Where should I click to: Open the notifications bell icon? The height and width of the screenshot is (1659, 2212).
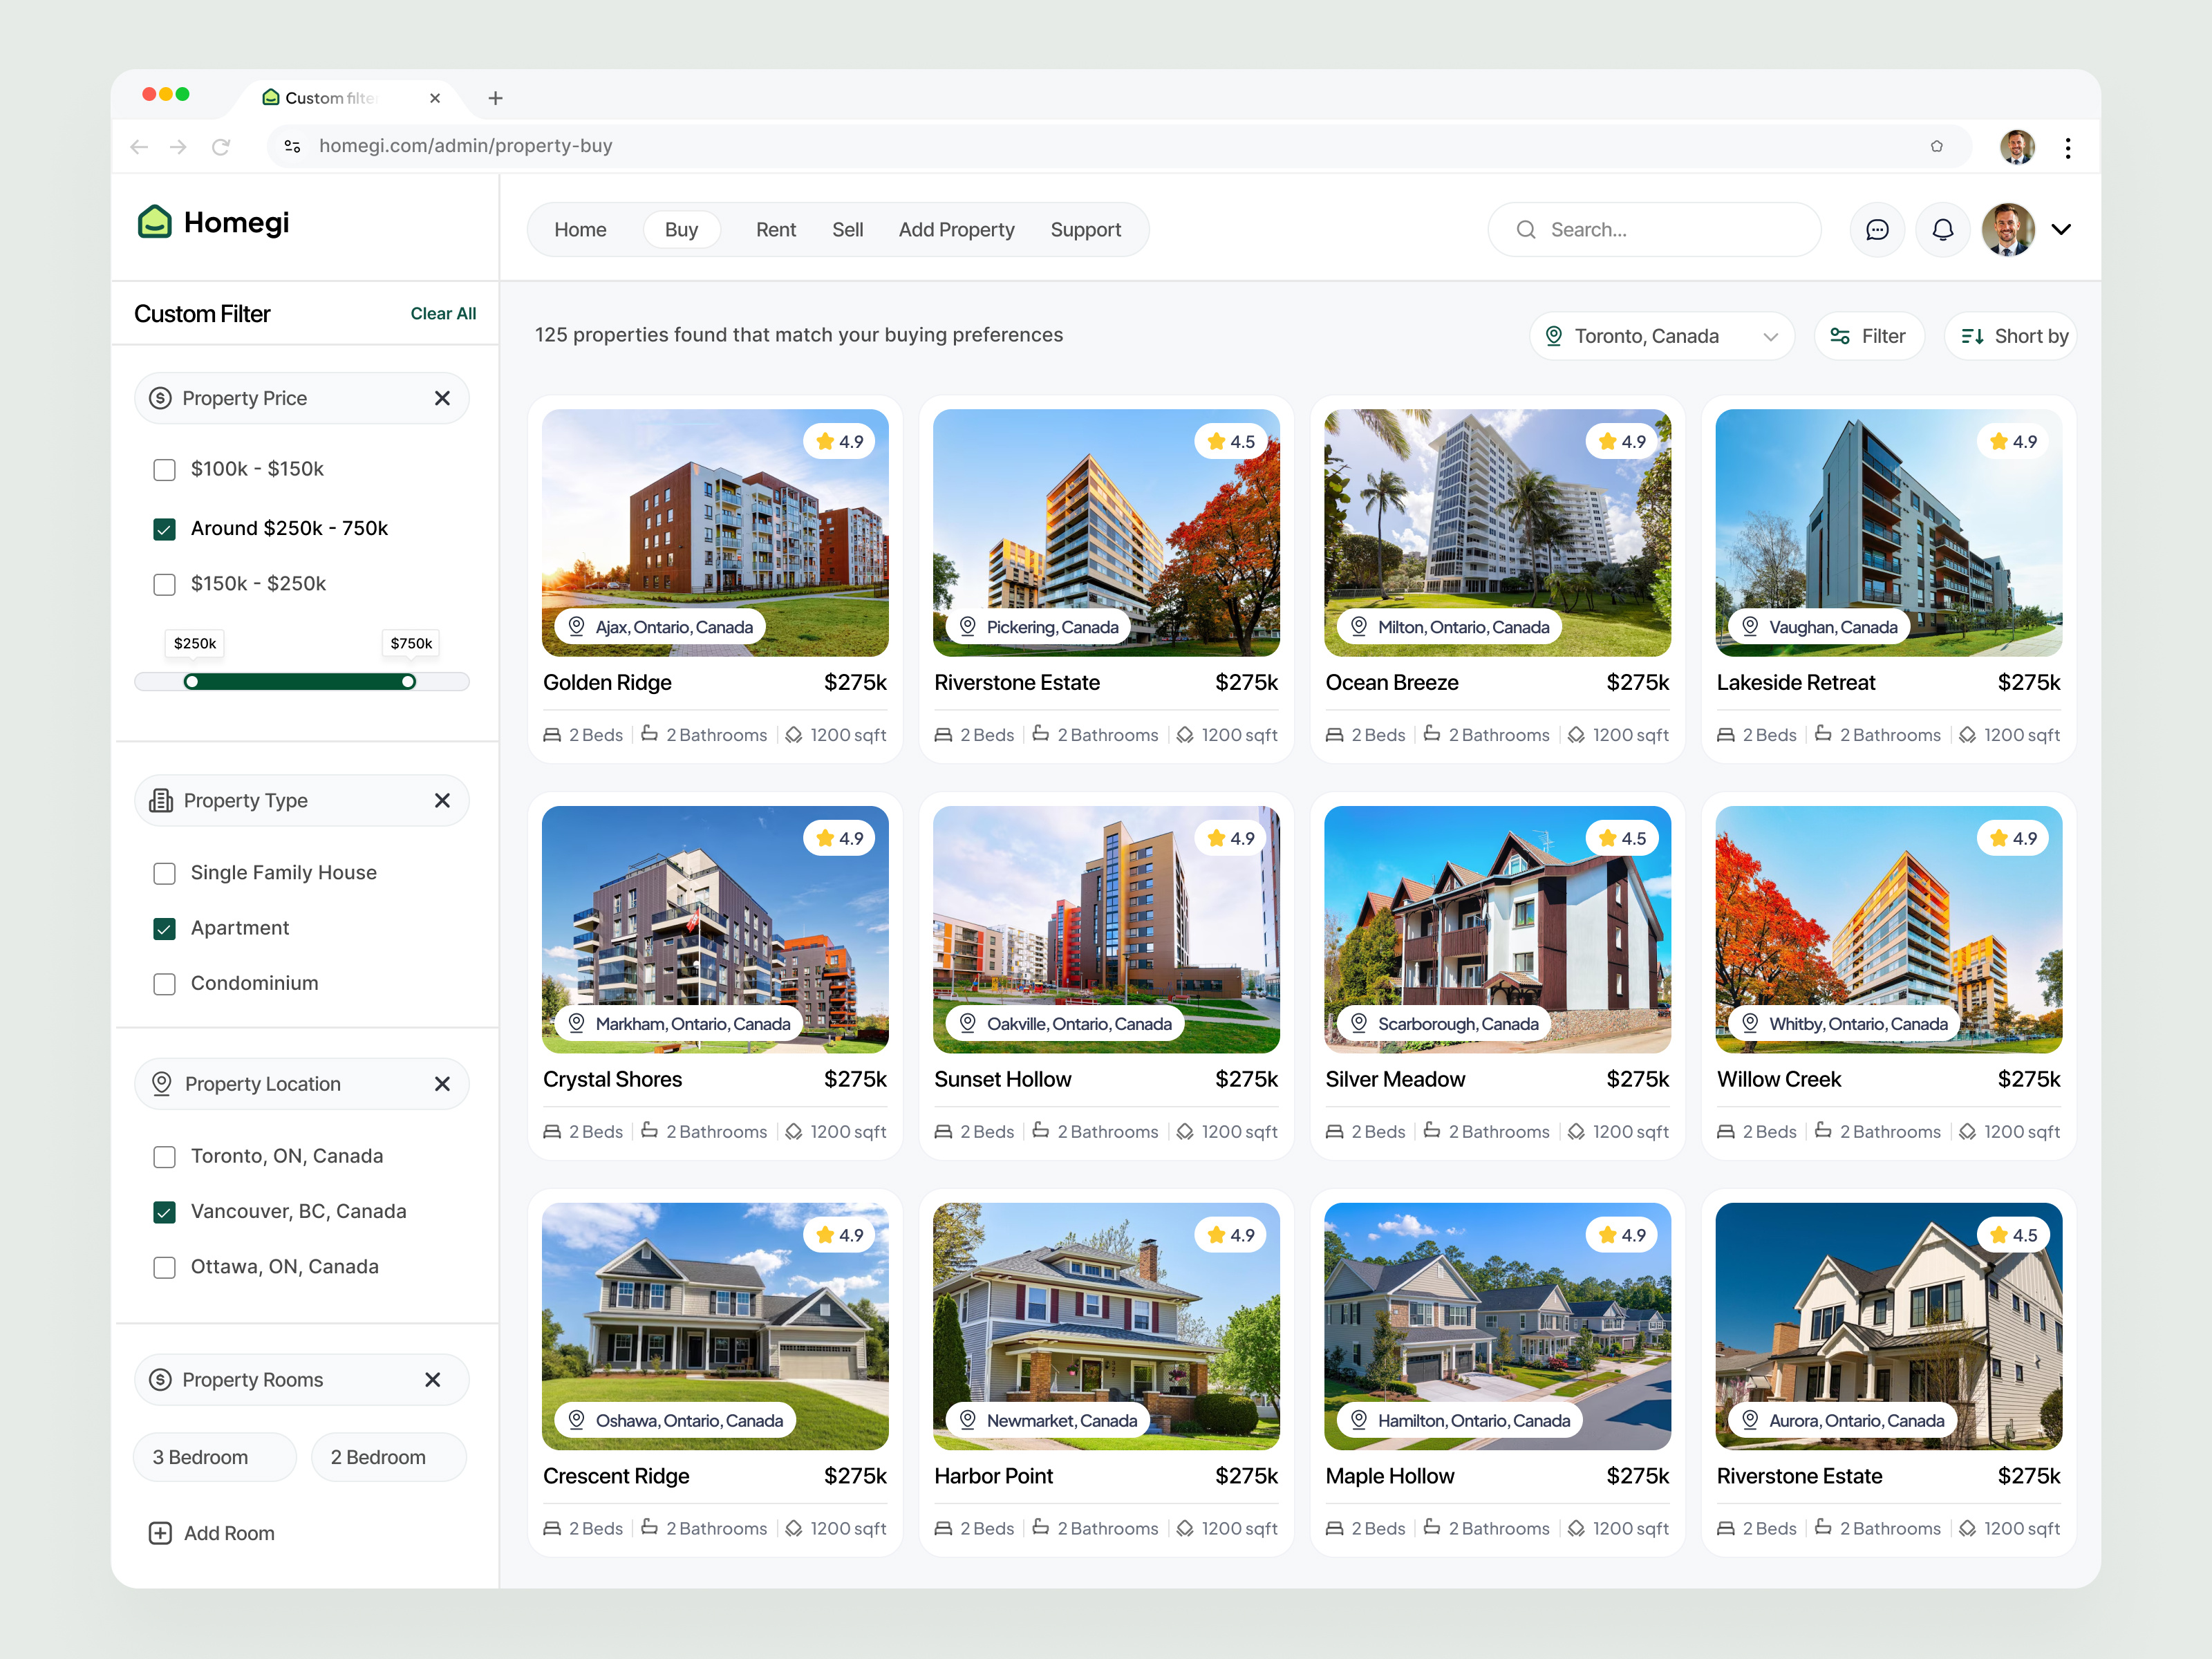(1942, 229)
